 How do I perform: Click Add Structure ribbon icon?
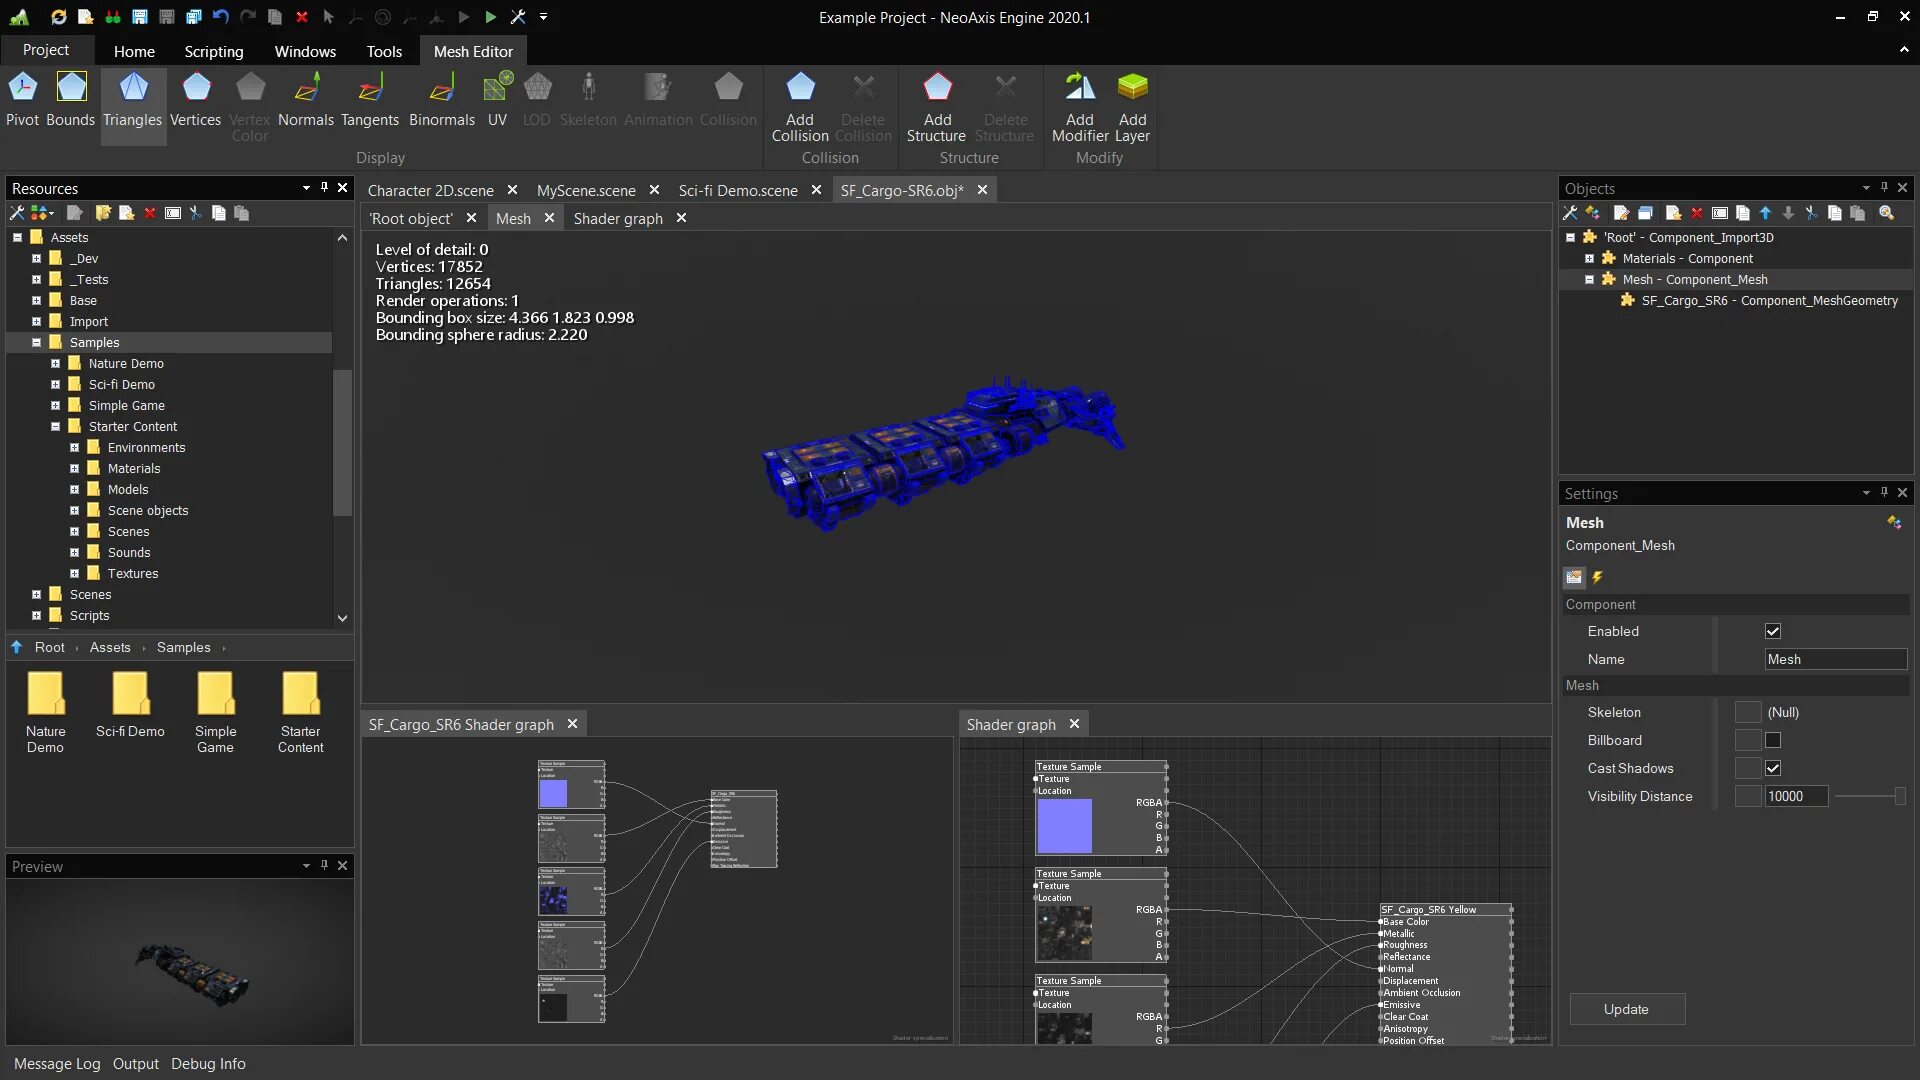(936, 87)
